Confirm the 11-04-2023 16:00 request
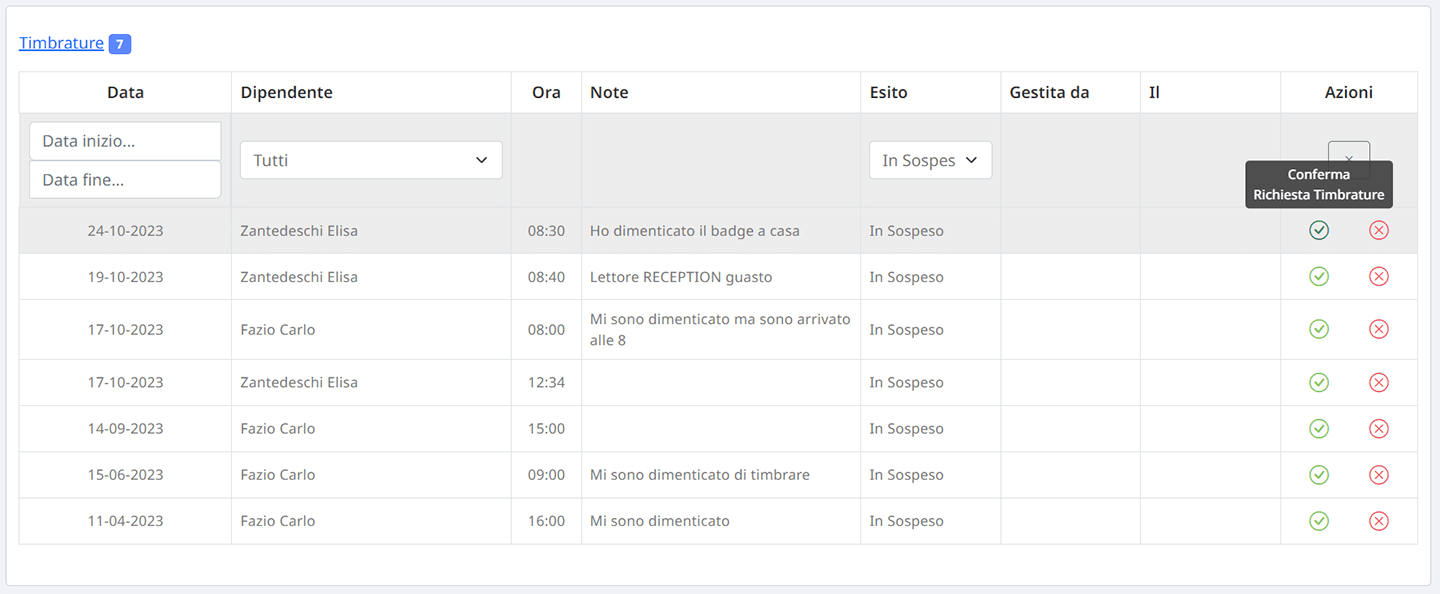 point(1319,521)
